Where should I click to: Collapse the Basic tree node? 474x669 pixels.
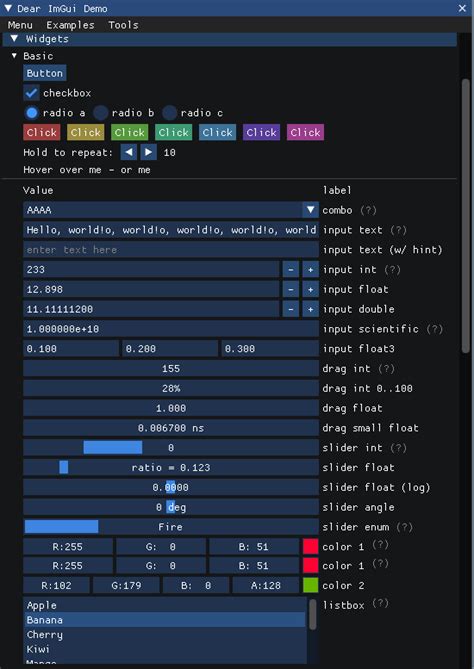(15, 56)
